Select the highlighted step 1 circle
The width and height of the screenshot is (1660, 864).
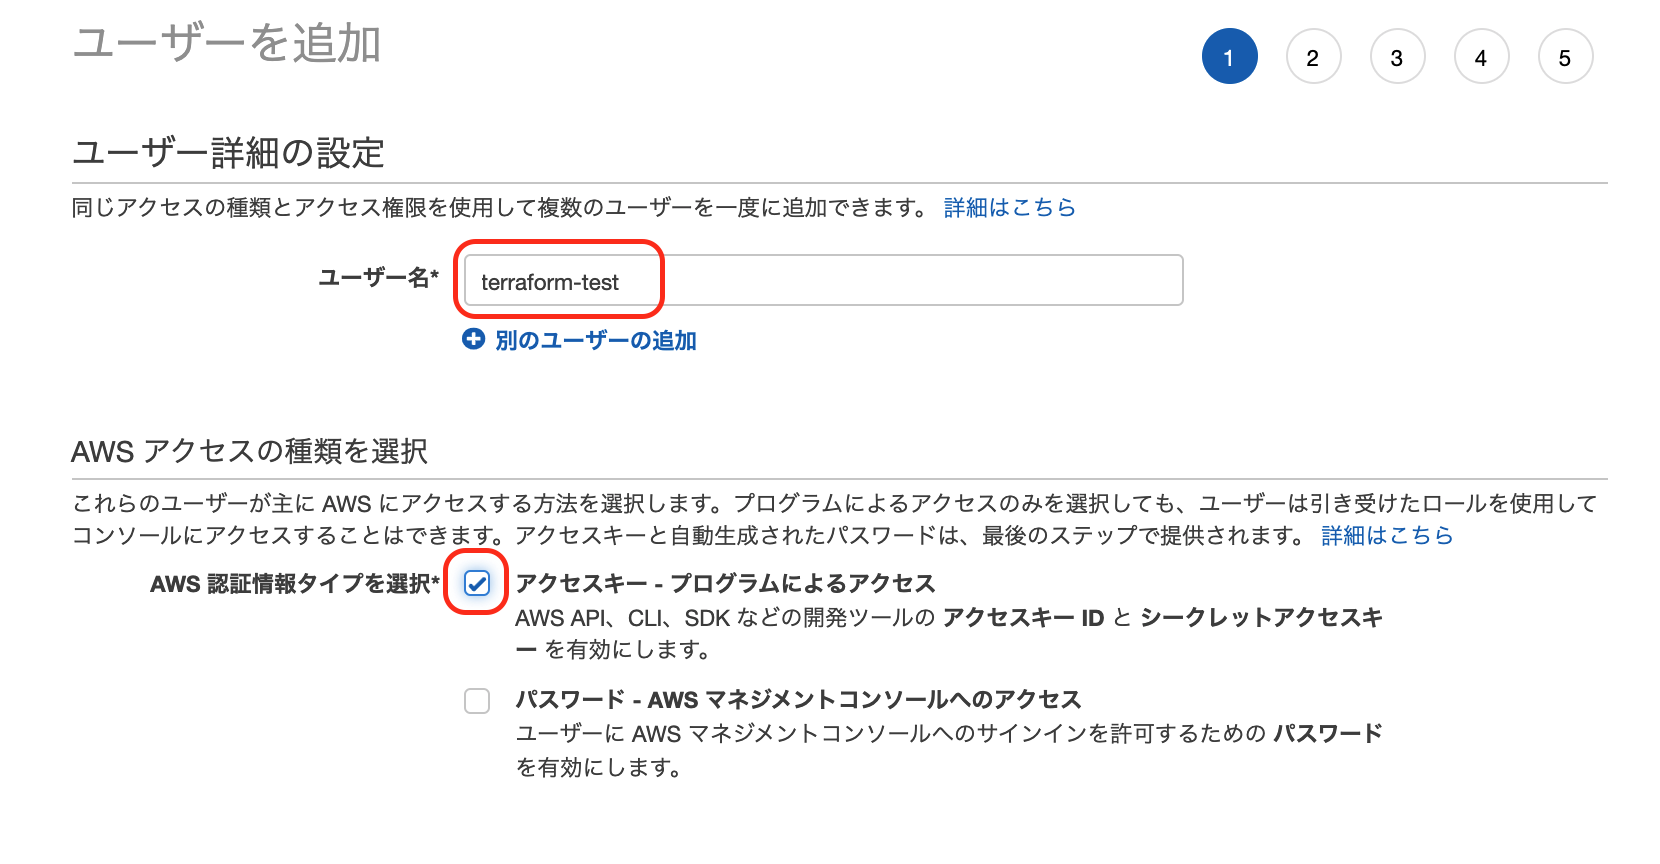pos(1229,56)
